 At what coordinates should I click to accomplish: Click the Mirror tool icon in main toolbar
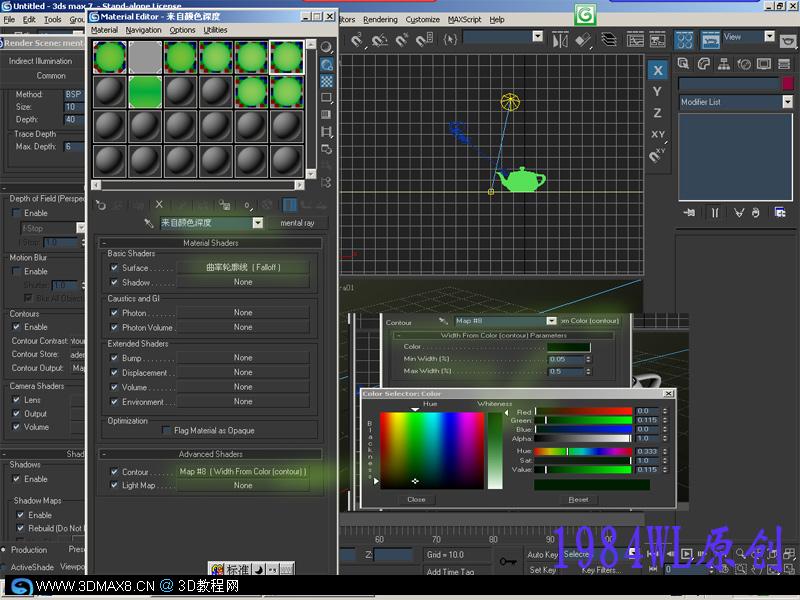562,40
